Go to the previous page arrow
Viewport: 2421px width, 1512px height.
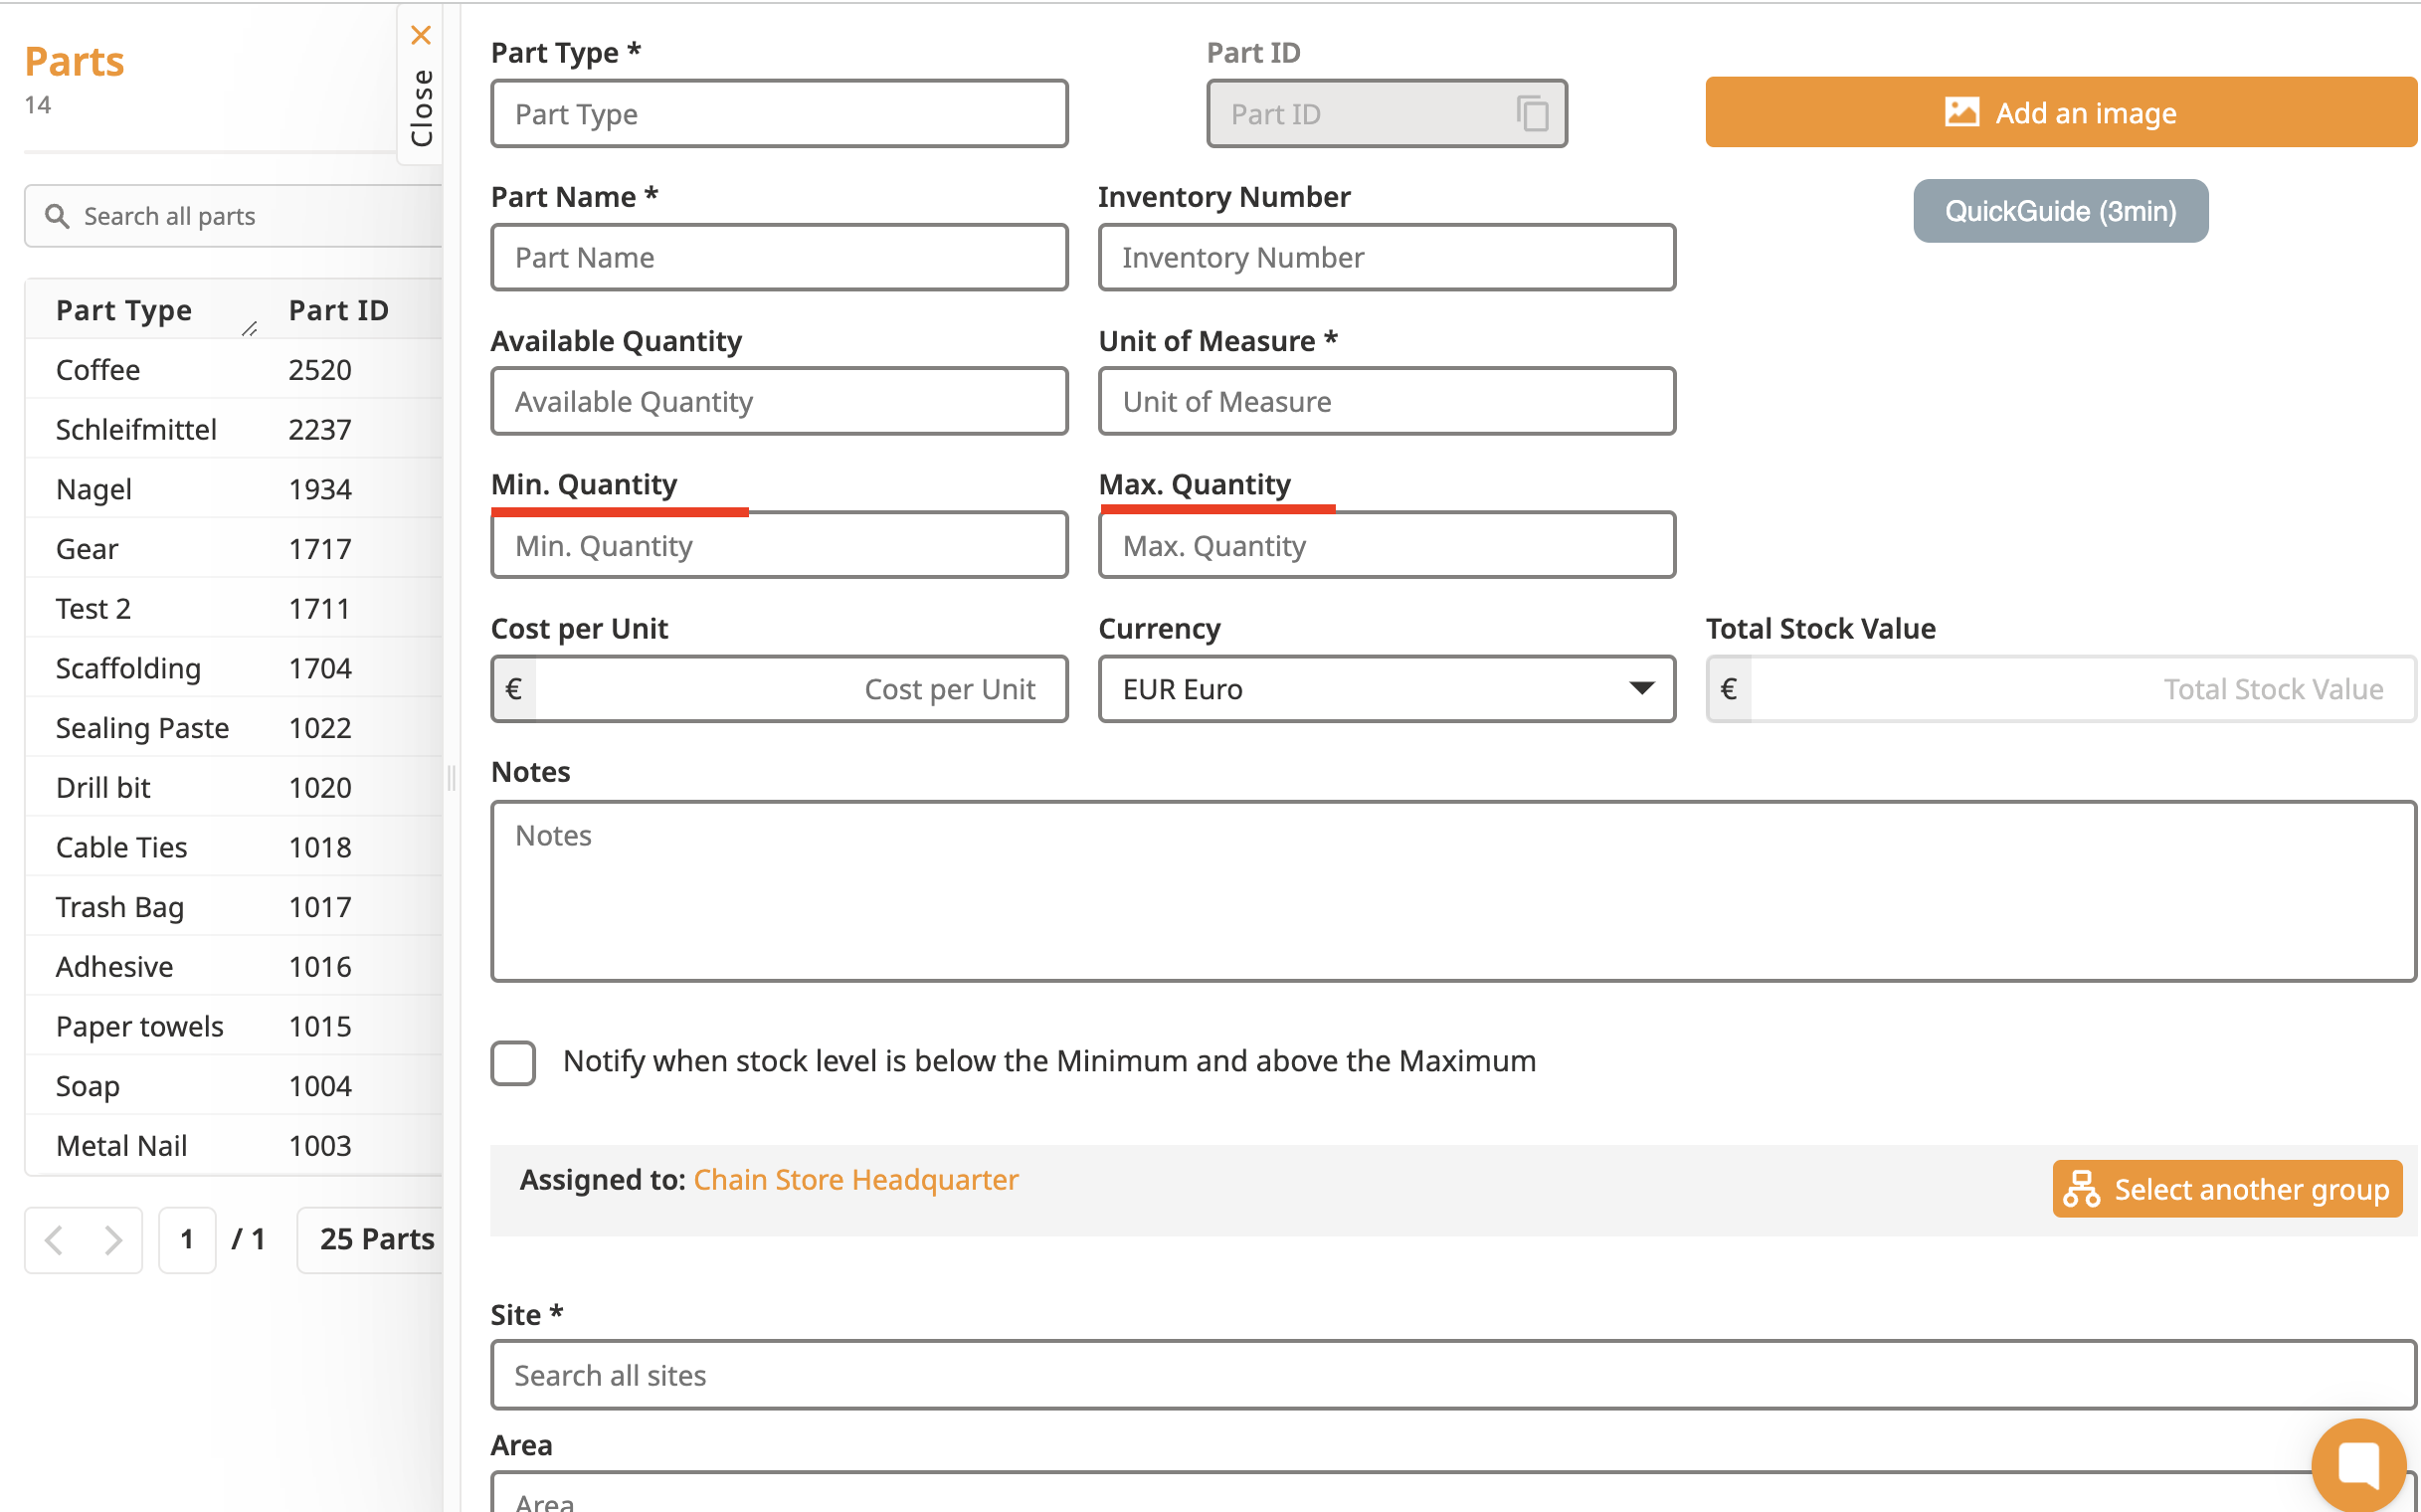point(55,1240)
